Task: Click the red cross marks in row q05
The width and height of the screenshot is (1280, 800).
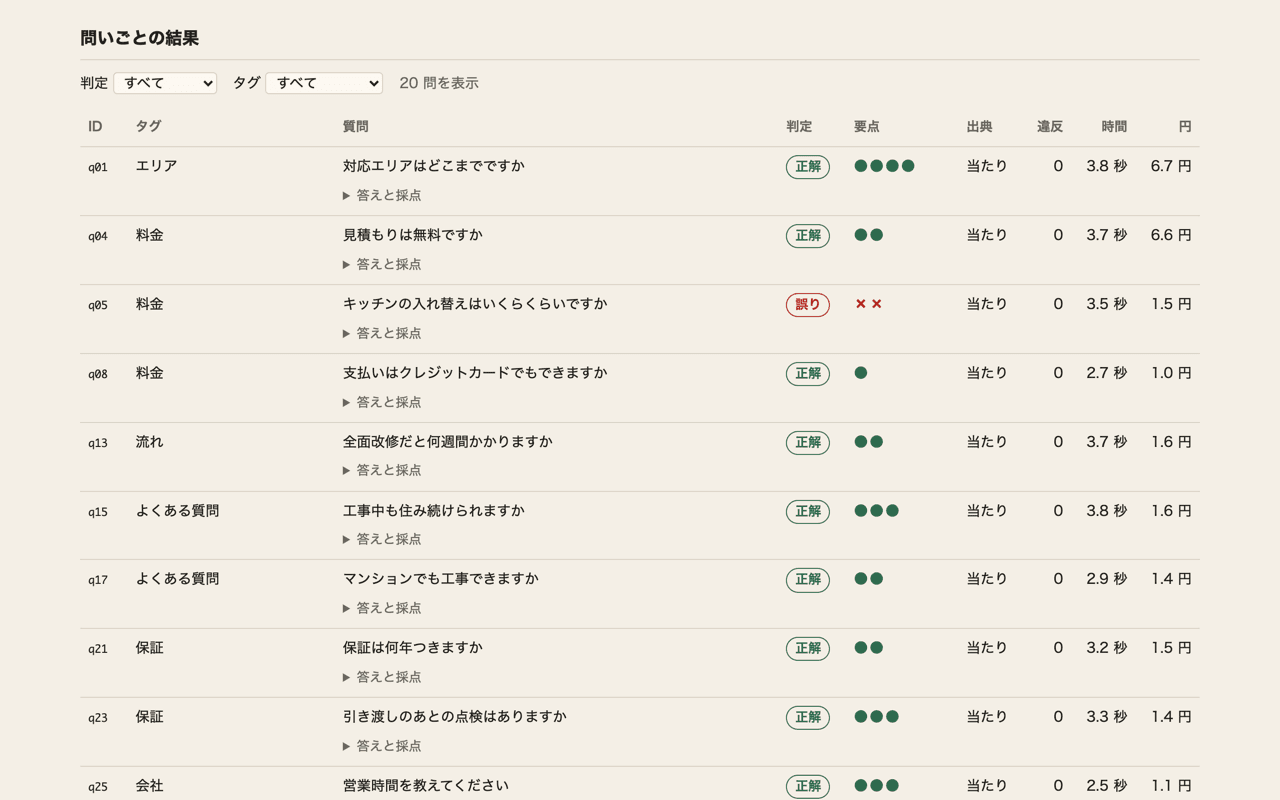Action: [868, 304]
